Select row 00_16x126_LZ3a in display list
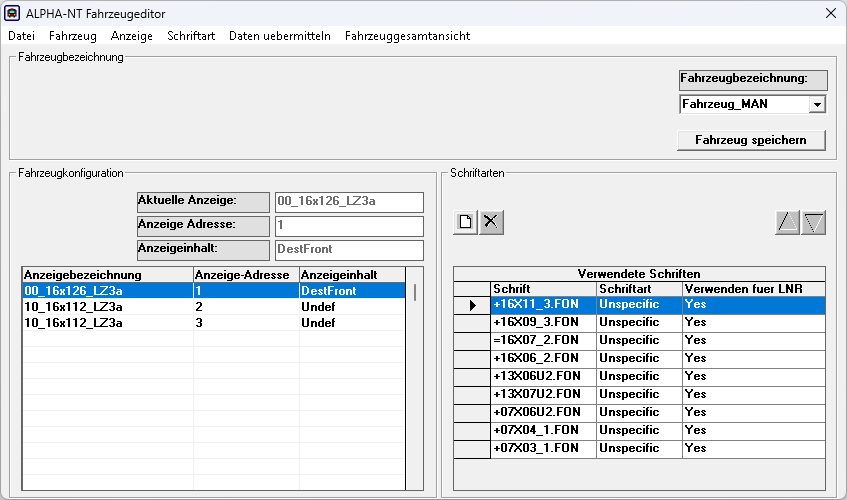This screenshot has height=500, width=847. [214, 290]
